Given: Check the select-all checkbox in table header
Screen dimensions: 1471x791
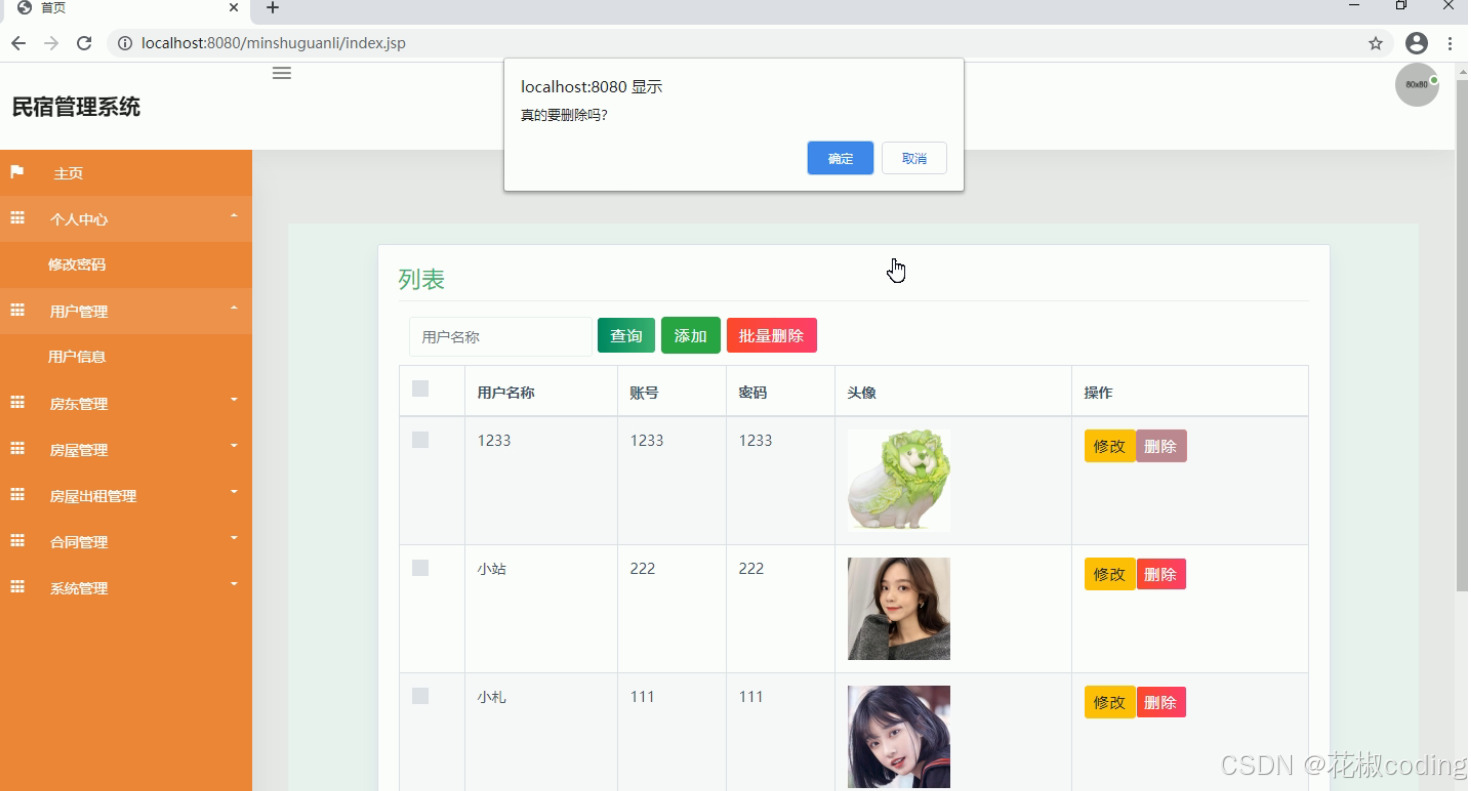Looking at the screenshot, I should point(419,389).
